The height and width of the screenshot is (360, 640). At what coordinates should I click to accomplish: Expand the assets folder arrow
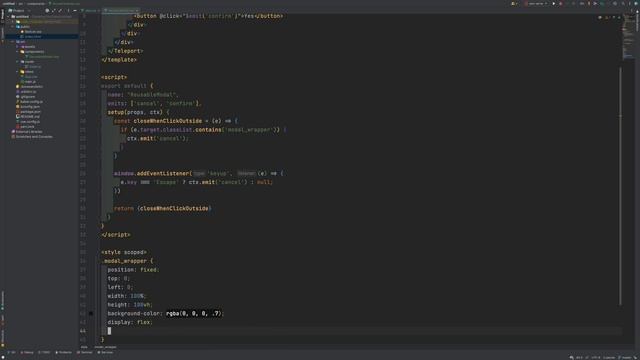18,47
